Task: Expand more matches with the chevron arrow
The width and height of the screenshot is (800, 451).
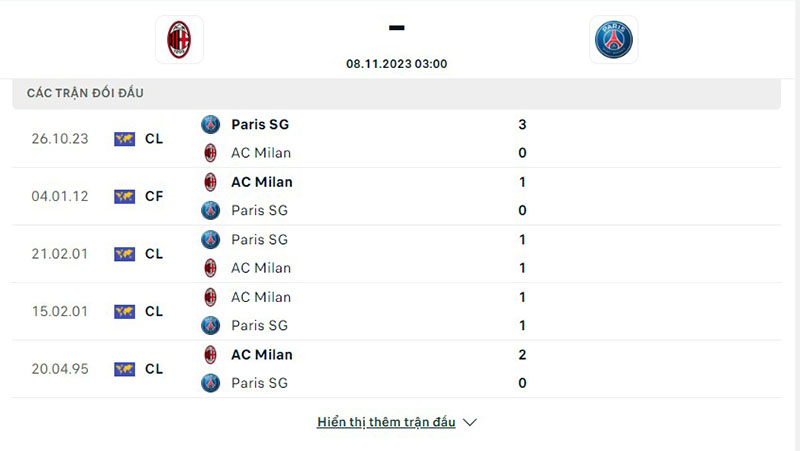Action: 470,422
